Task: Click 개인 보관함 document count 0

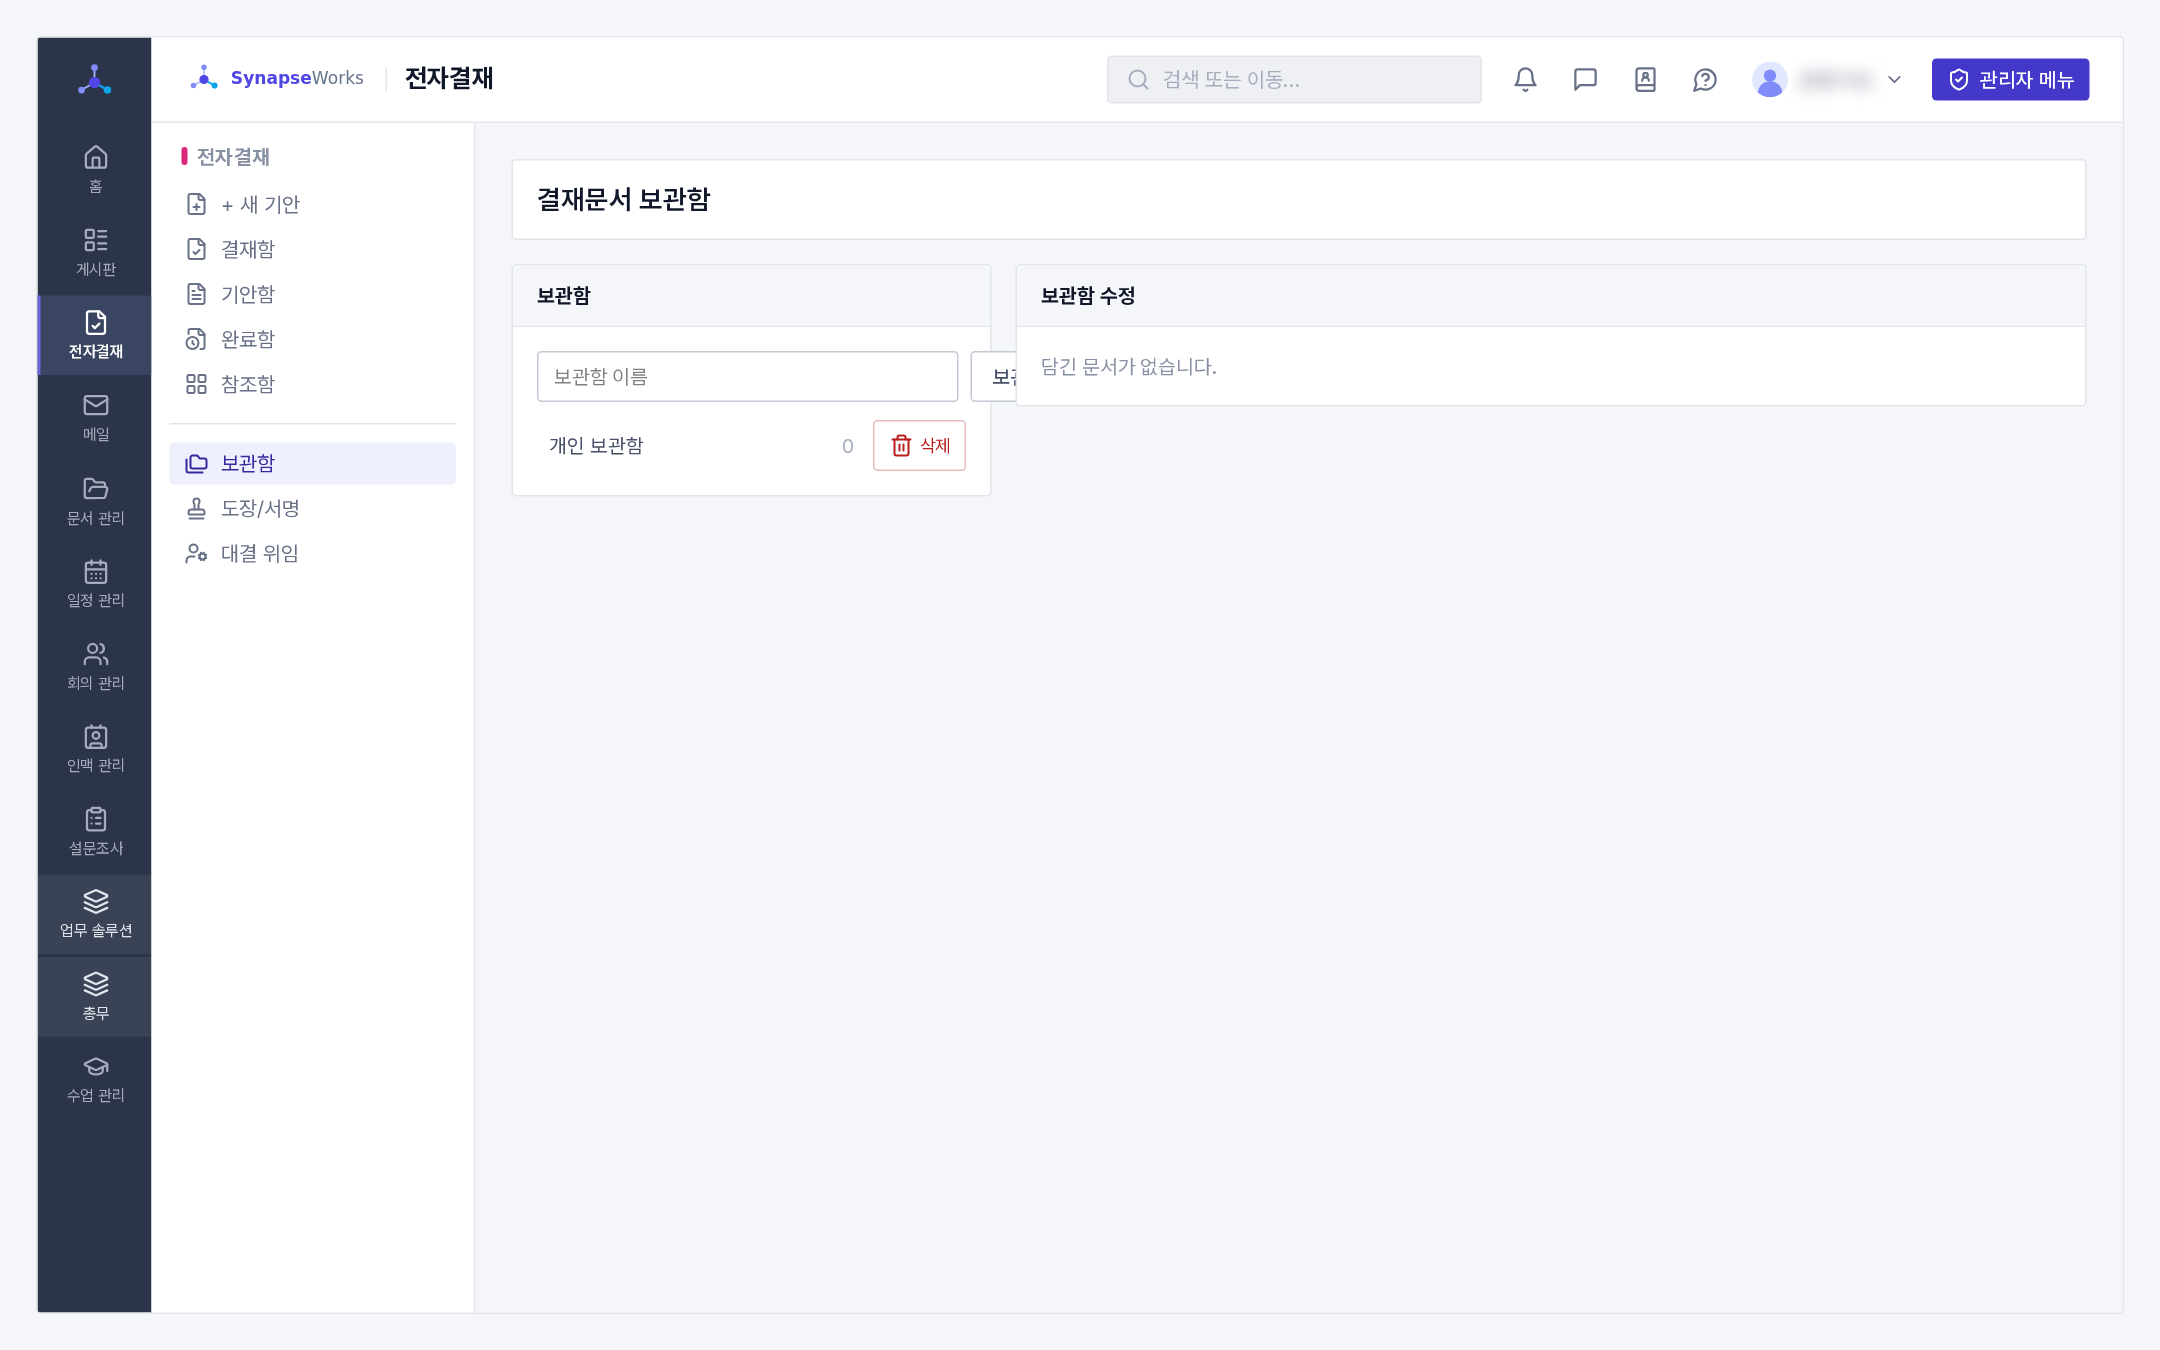Action: [x=847, y=446]
